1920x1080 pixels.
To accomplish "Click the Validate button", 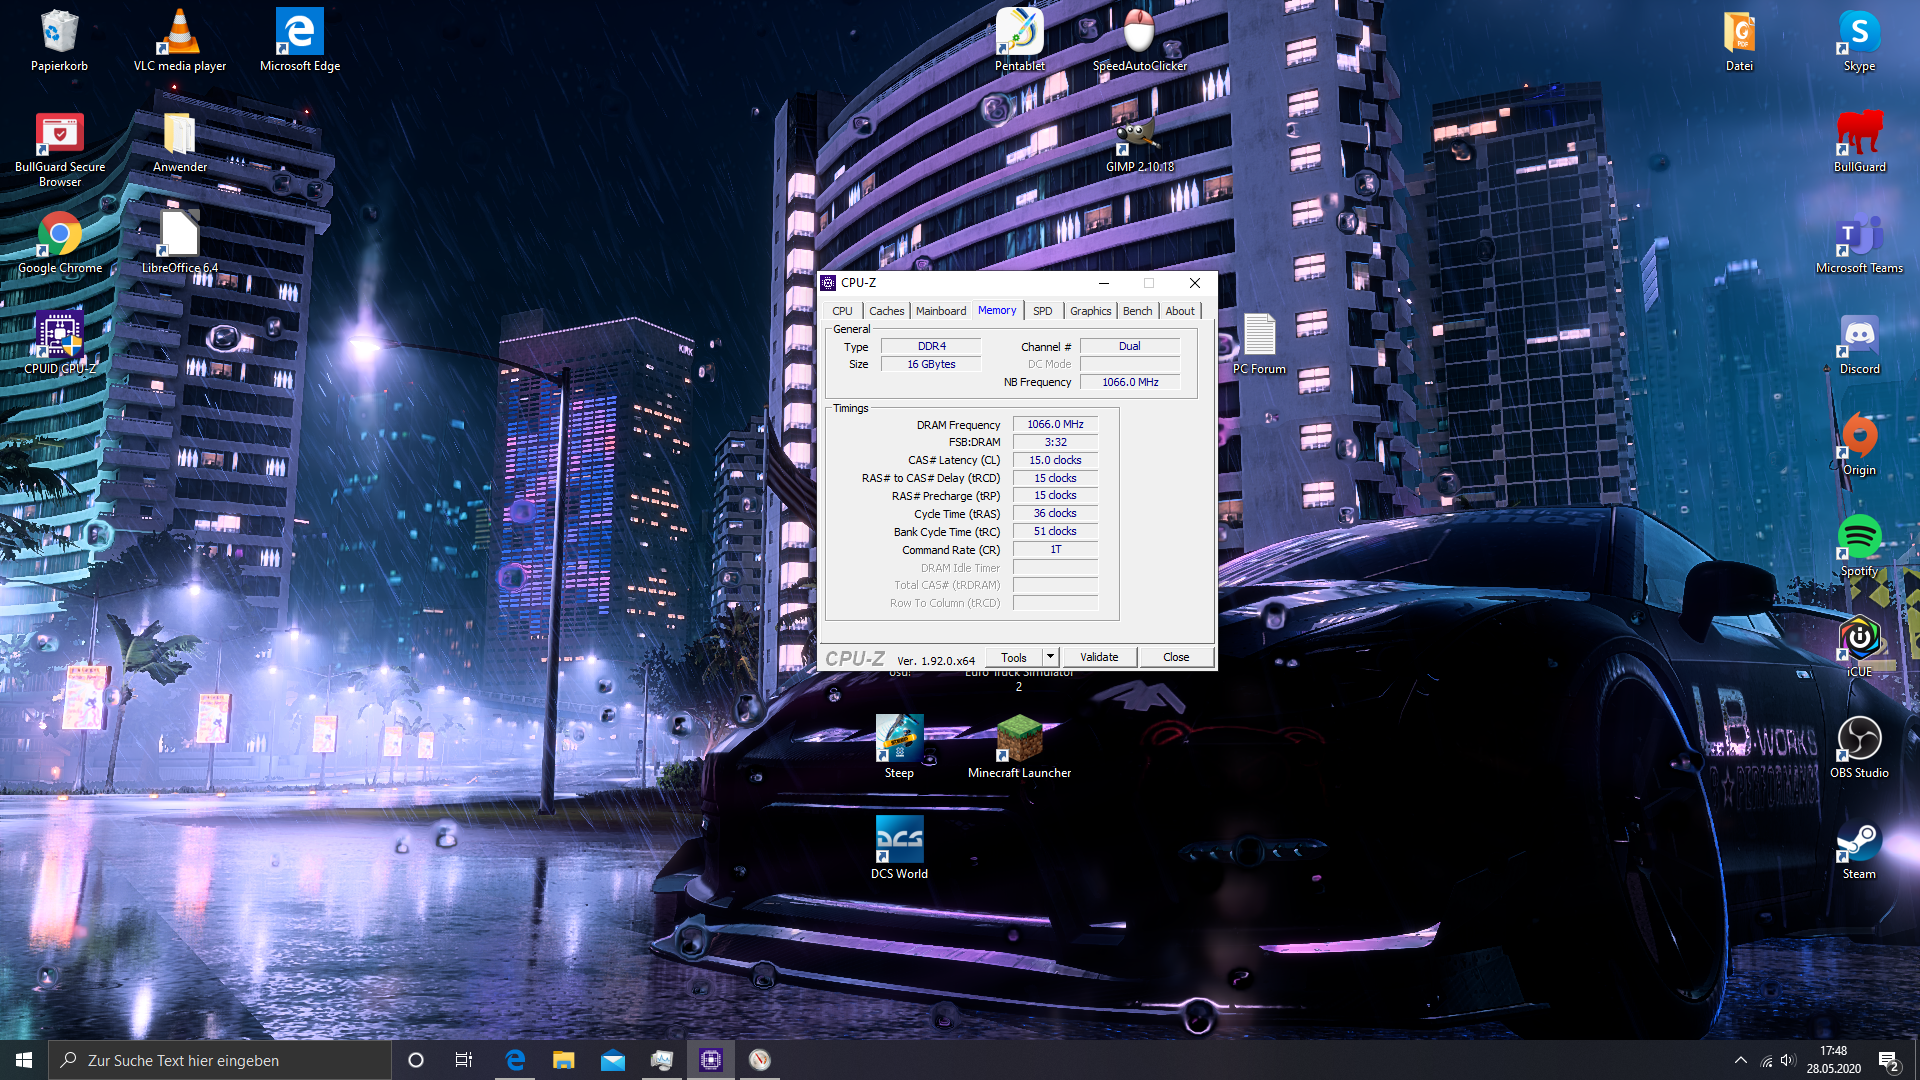I will pos(1099,657).
